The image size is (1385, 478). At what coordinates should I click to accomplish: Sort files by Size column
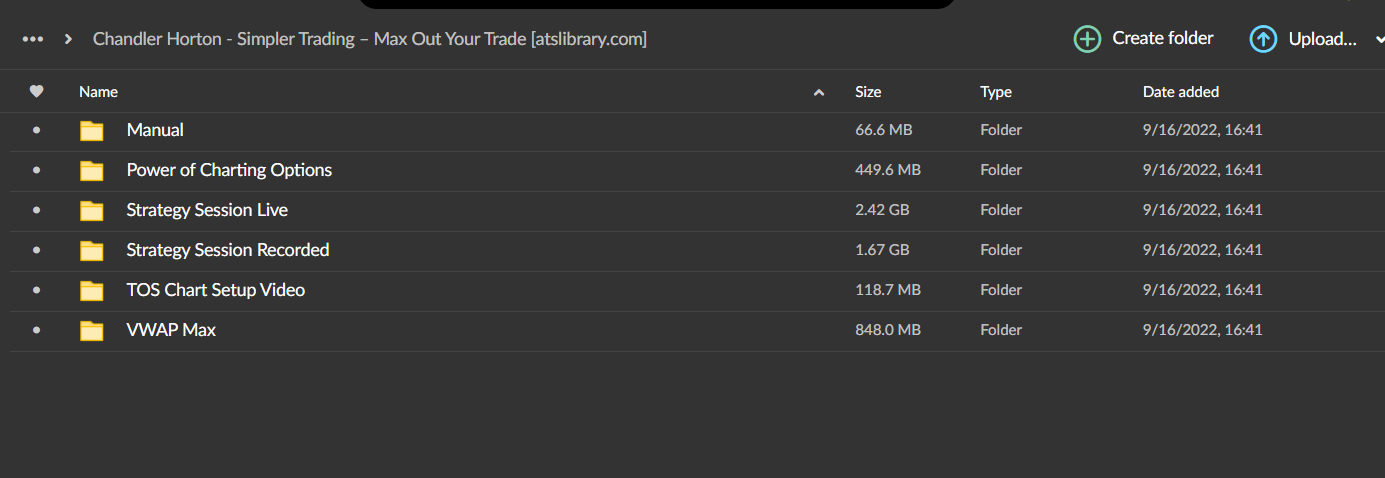[868, 92]
